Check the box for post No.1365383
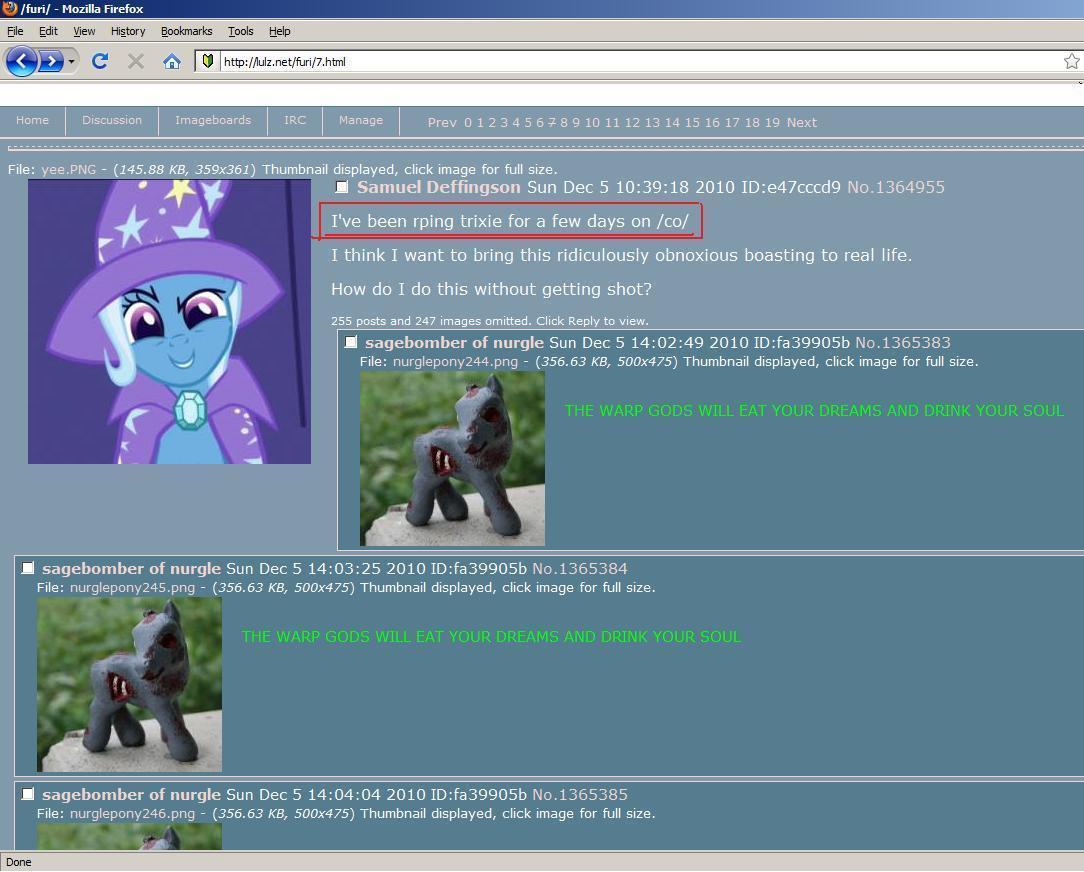Image resolution: width=1084 pixels, height=872 pixels. pos(351,342)
